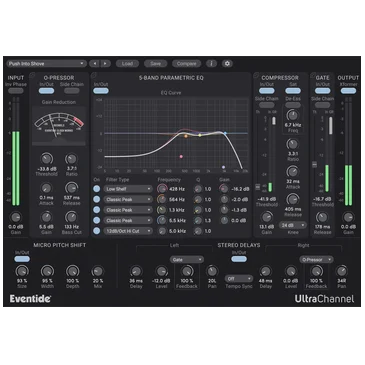This screenshot has width=365, height=365.
Task: Click the Gate Release knob
Action: coord(322,217)
